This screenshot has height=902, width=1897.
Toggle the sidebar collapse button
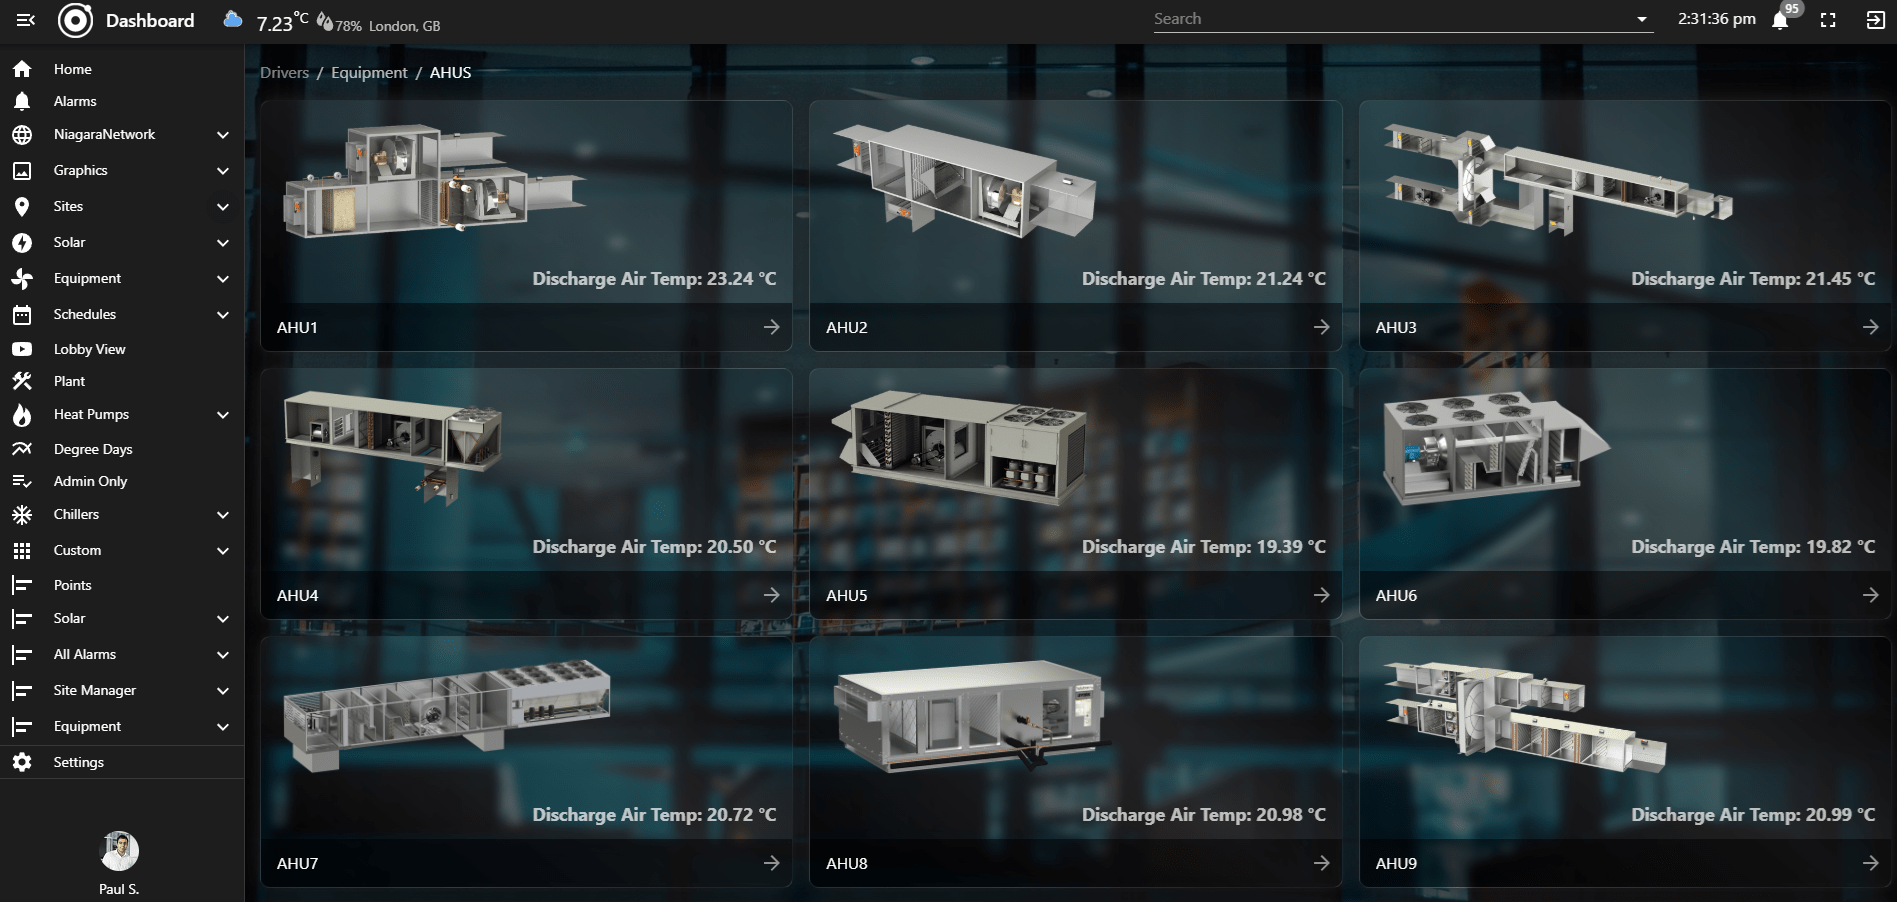pyautogui.click(x=26, y=20)
